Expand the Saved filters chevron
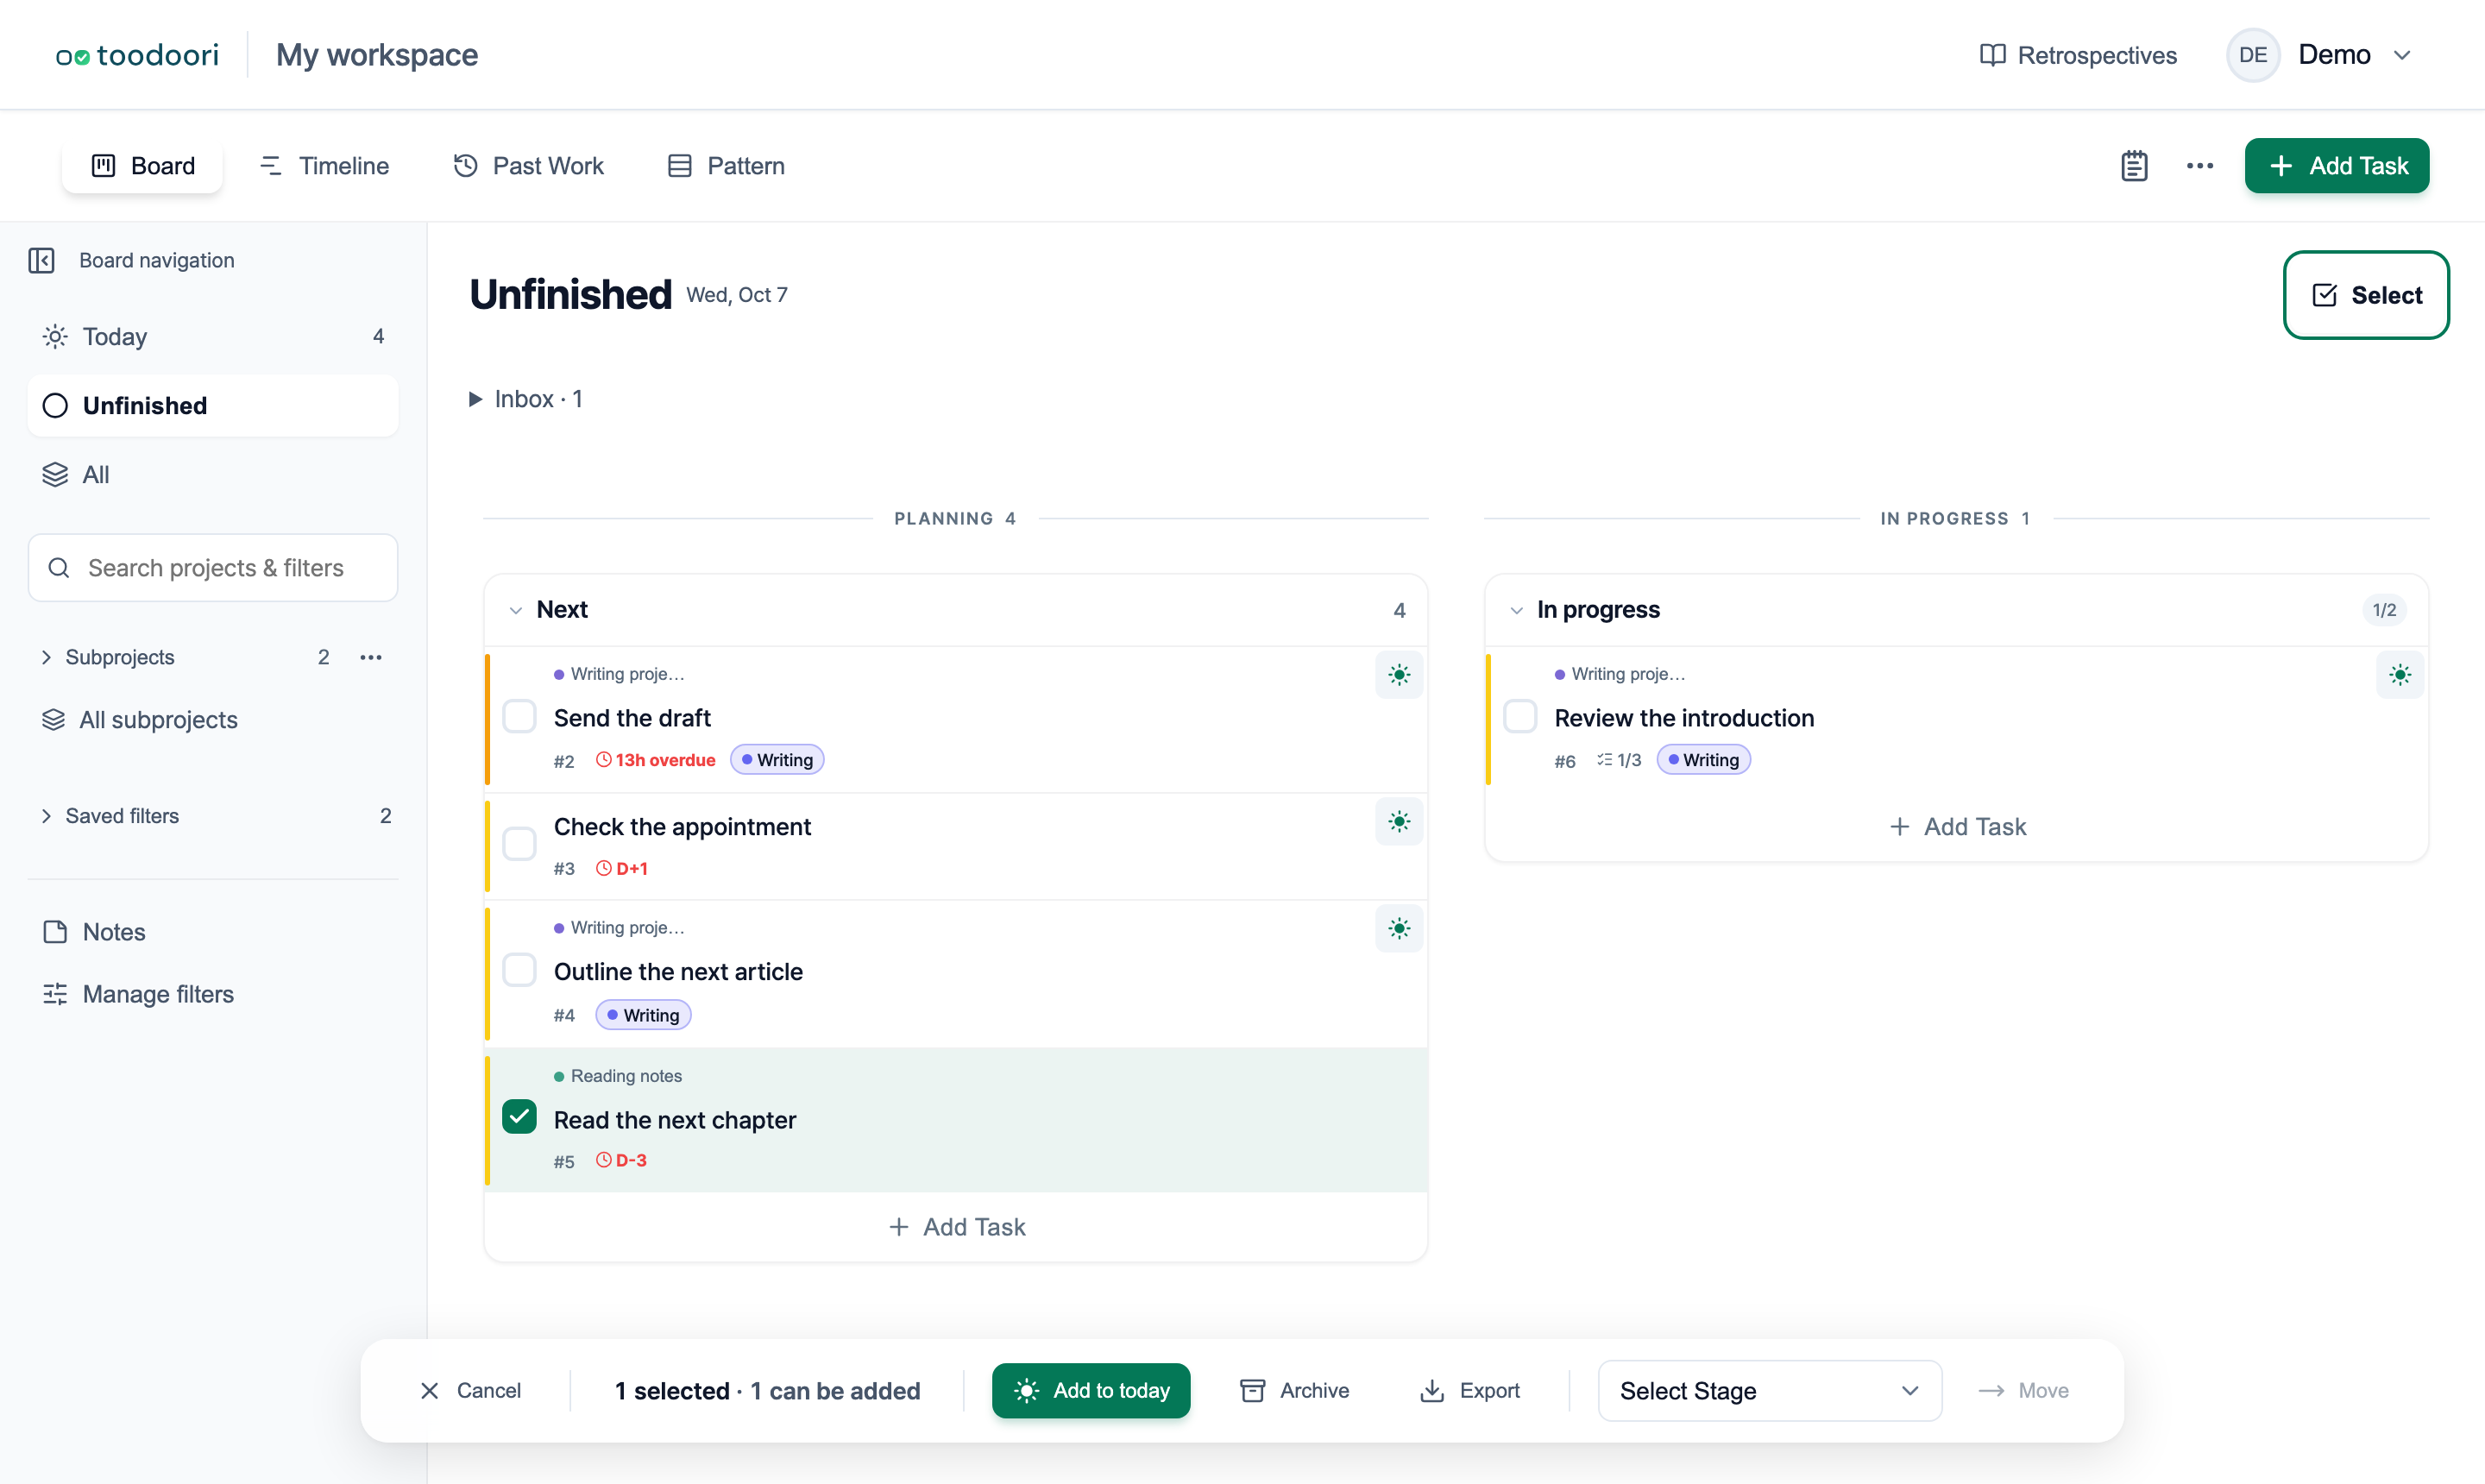Image resolution: width=2485 pixels, height=1484 pixels. tap(46, 816)
